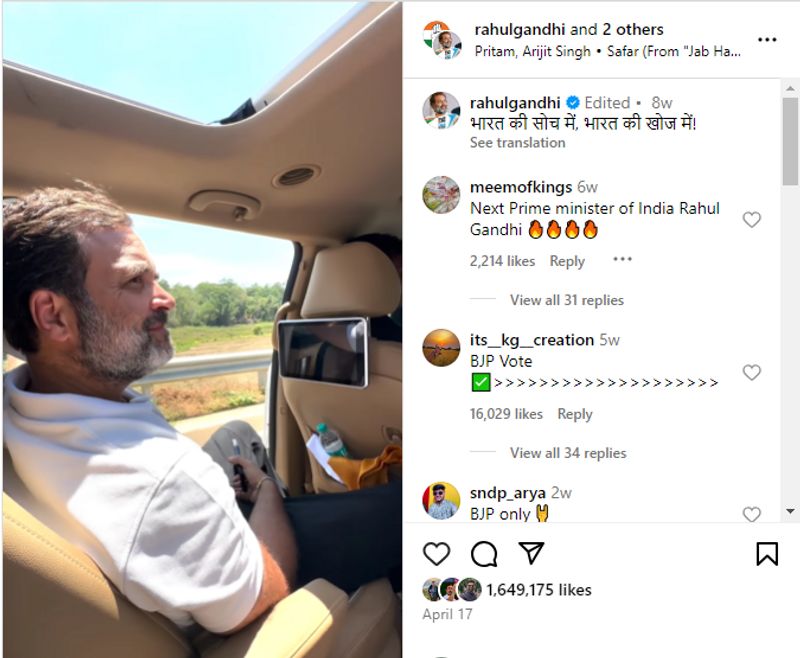Image resolution: width=800 pixels, height=658 pixels.
Task: Open sndp_arya profile picture
Action: click(441, 501)
